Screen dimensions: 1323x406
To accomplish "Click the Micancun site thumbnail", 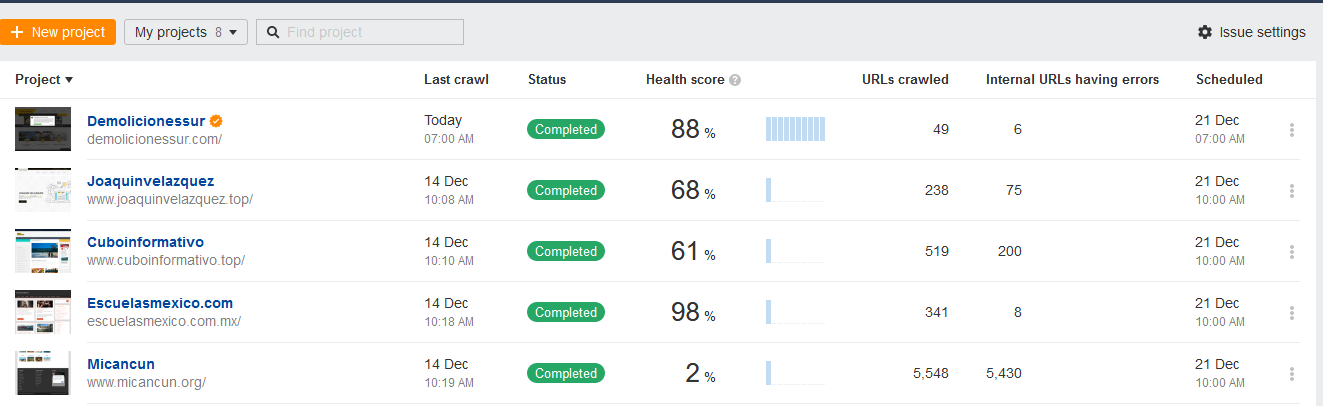I will coord(43,373).
